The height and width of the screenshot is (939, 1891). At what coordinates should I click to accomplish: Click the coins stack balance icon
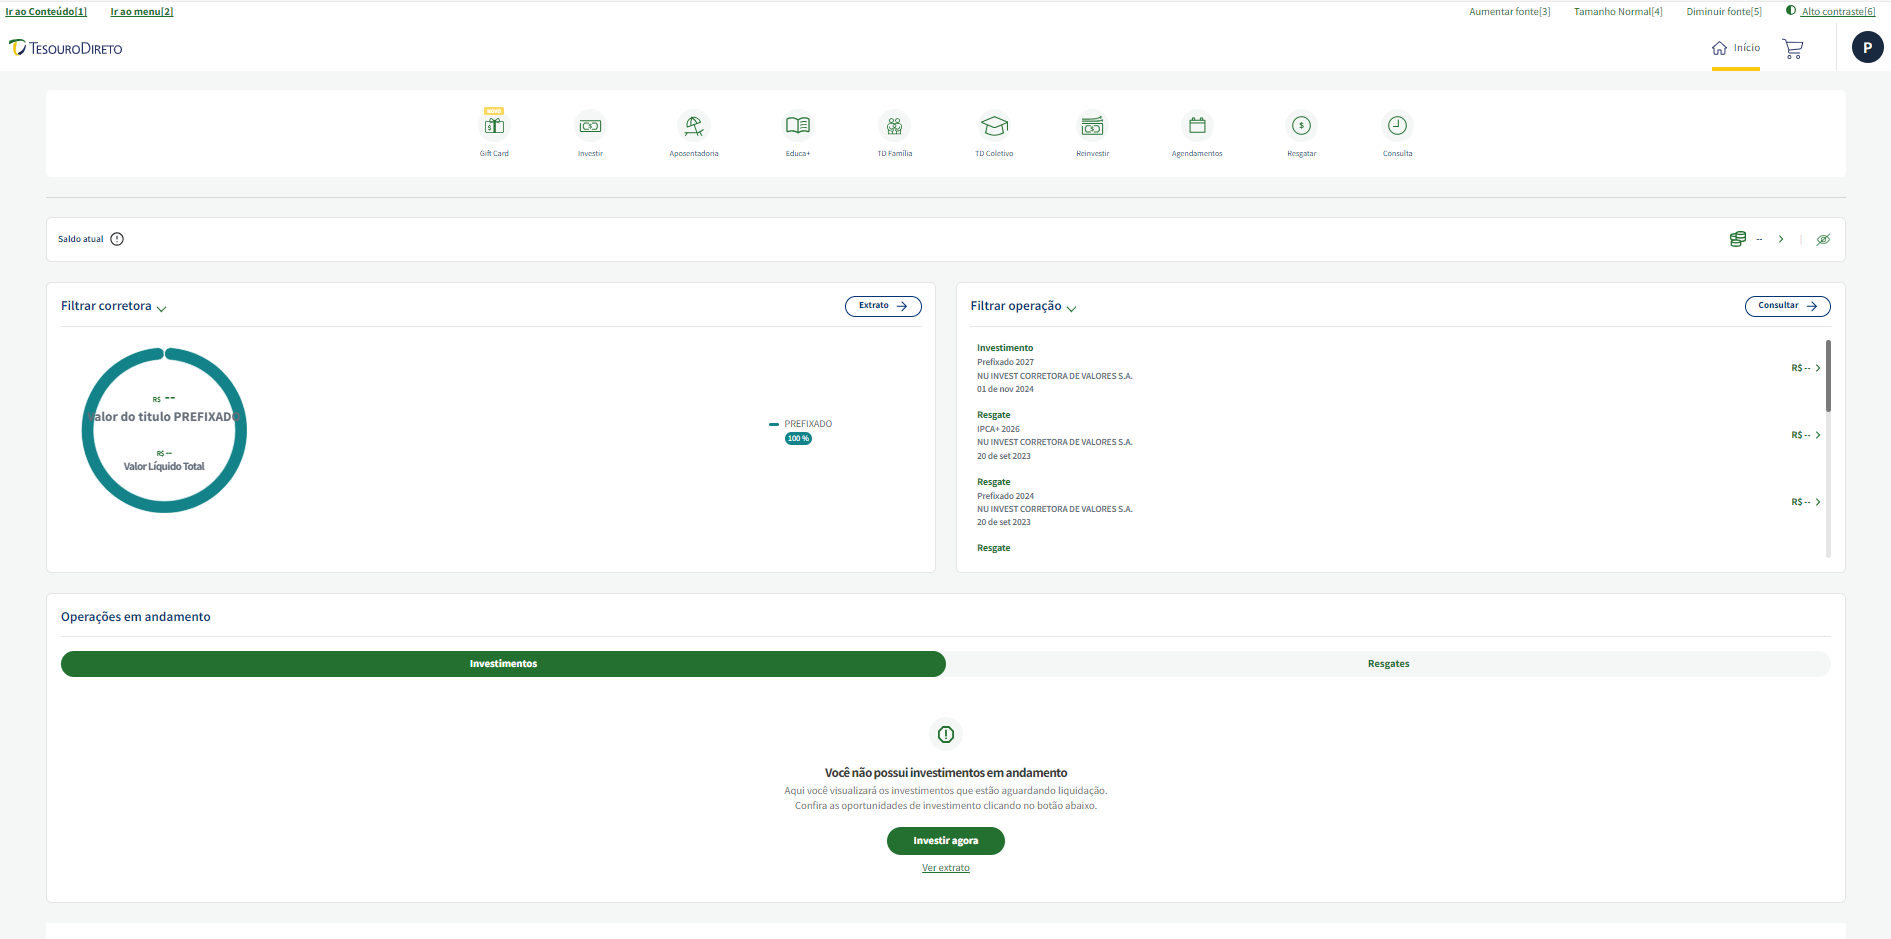click(1738, 239)
